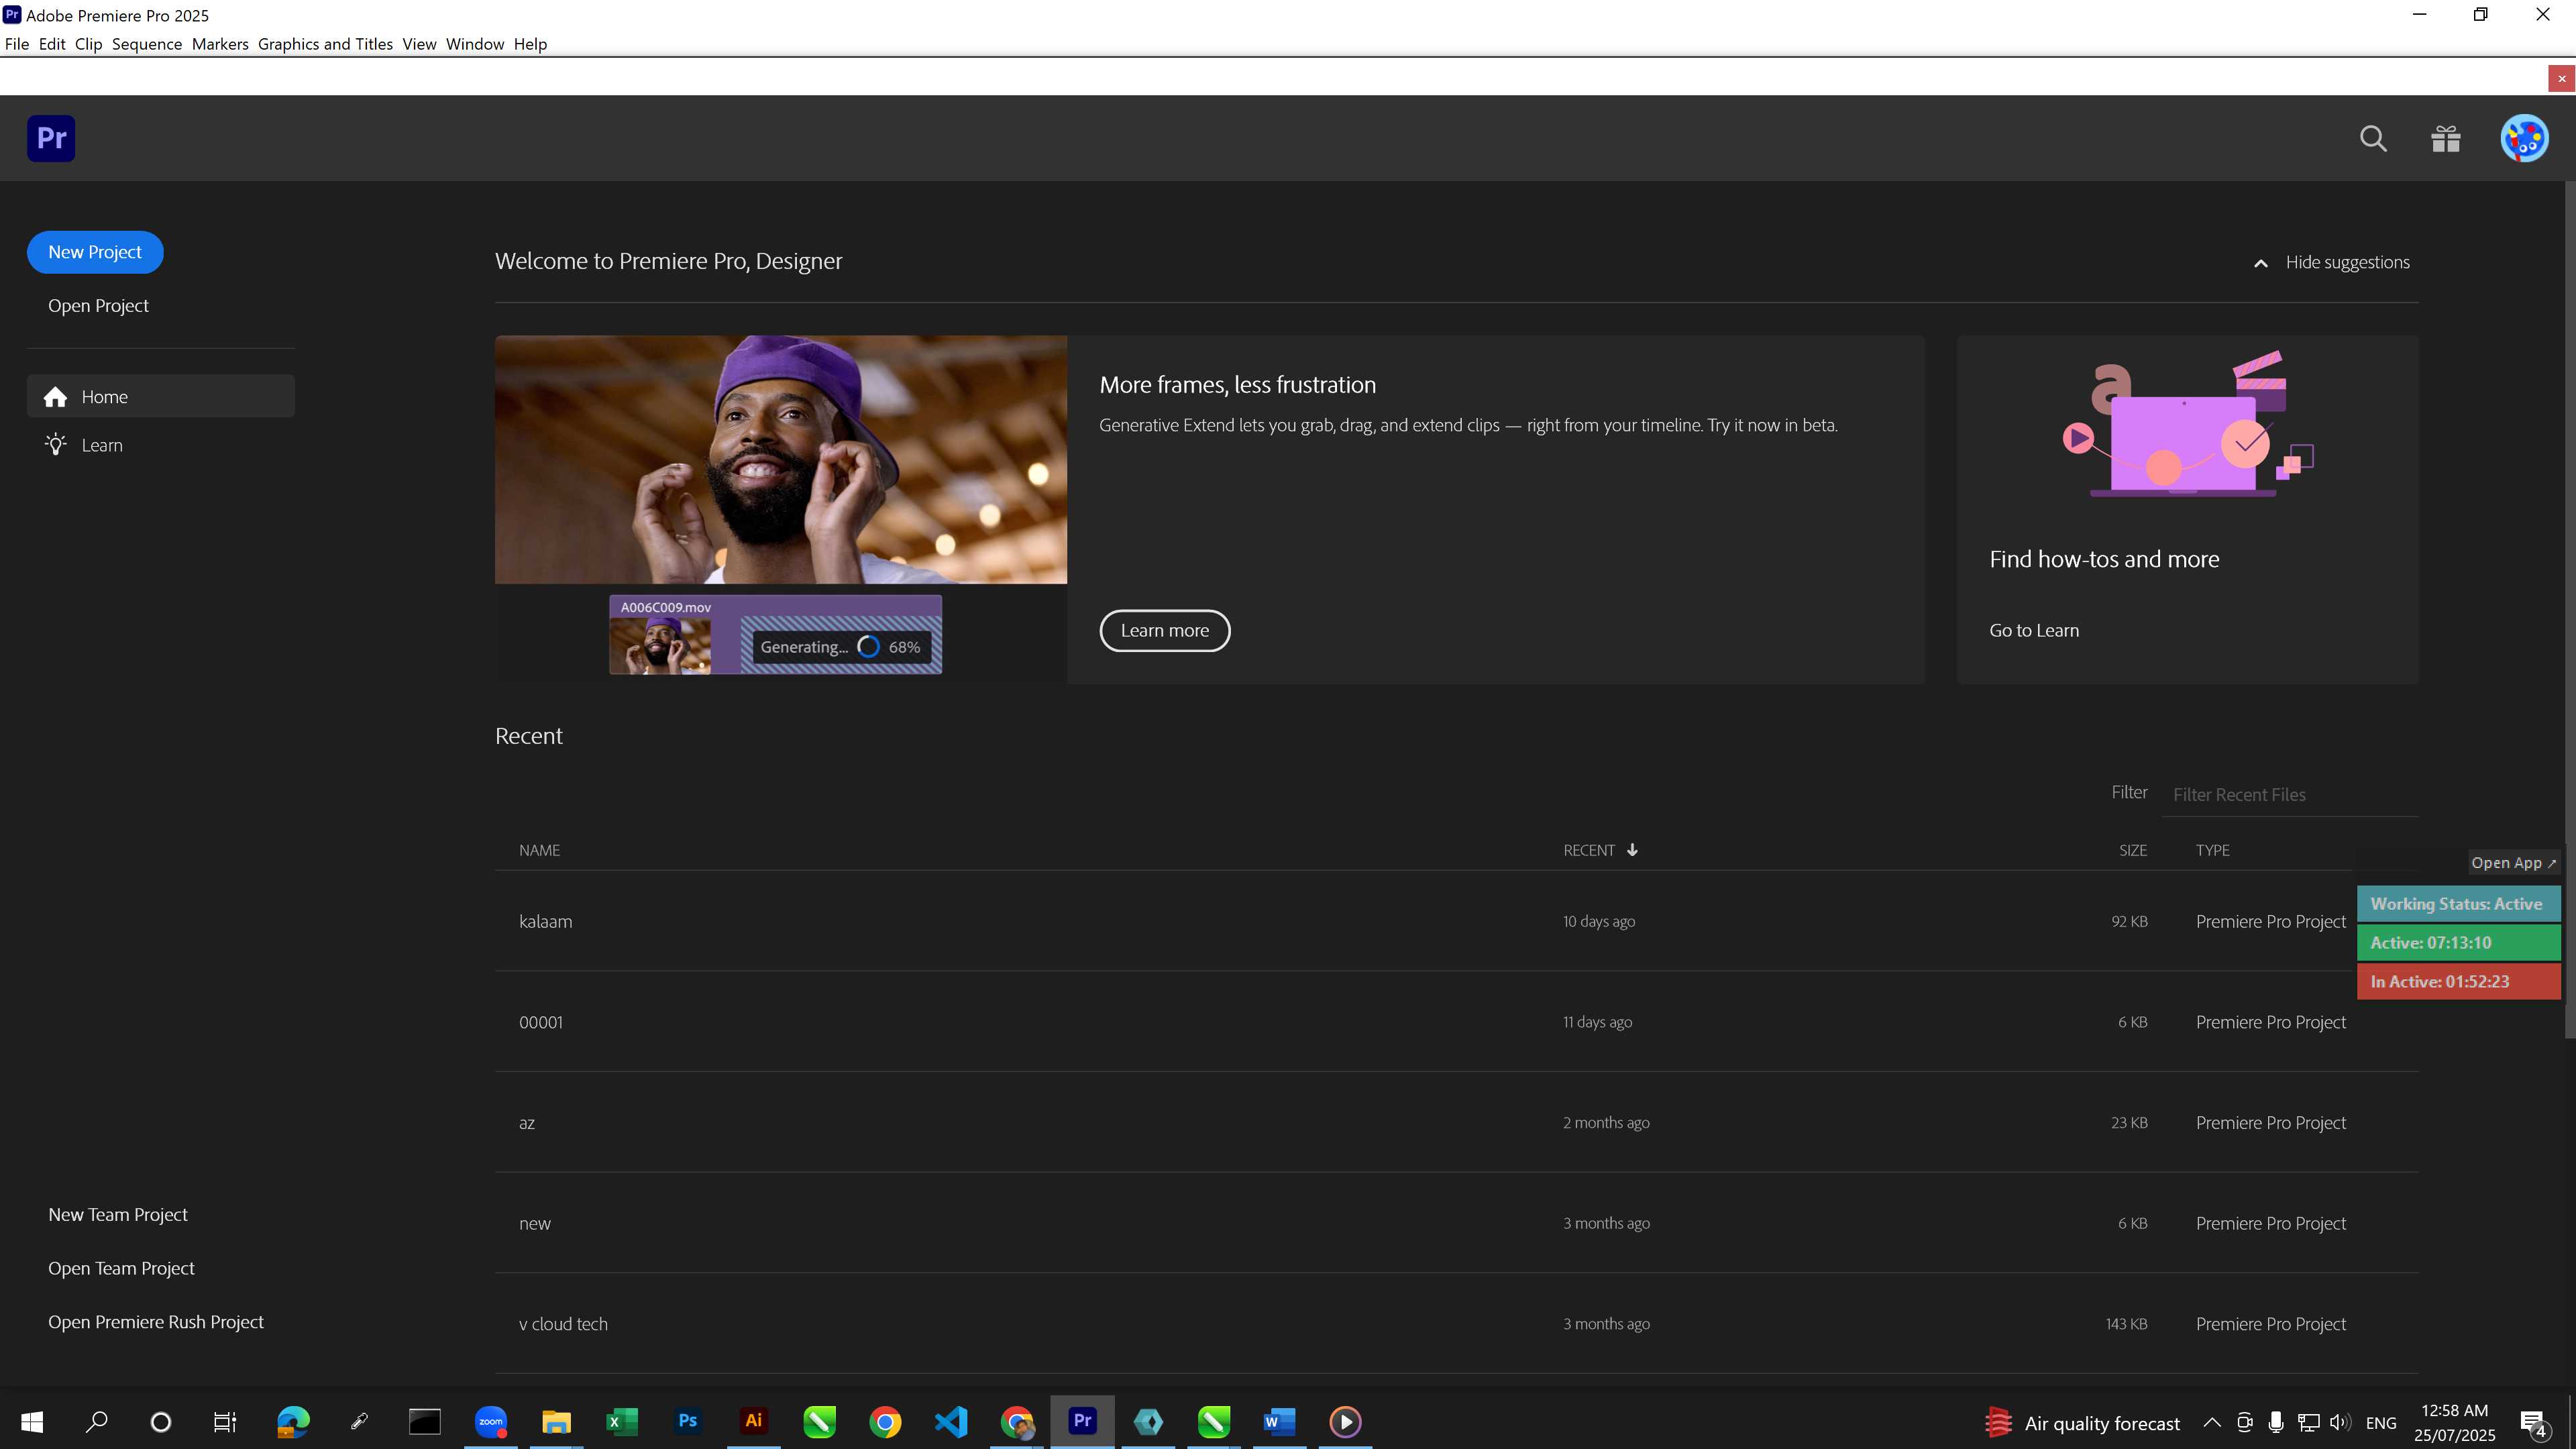The image size is (2576, 1449).
Task: Click the Filter Recent Files input field
Action: pos(2290,795)
